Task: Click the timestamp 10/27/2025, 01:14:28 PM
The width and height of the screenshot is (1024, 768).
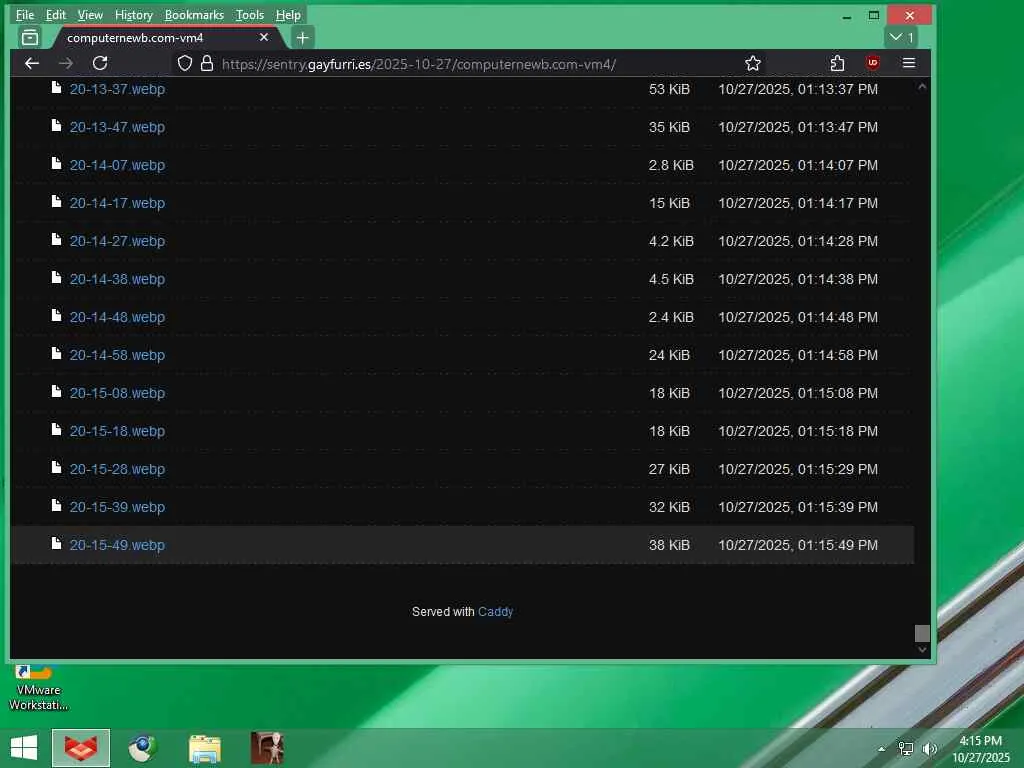Action: [x=798, y=241]
